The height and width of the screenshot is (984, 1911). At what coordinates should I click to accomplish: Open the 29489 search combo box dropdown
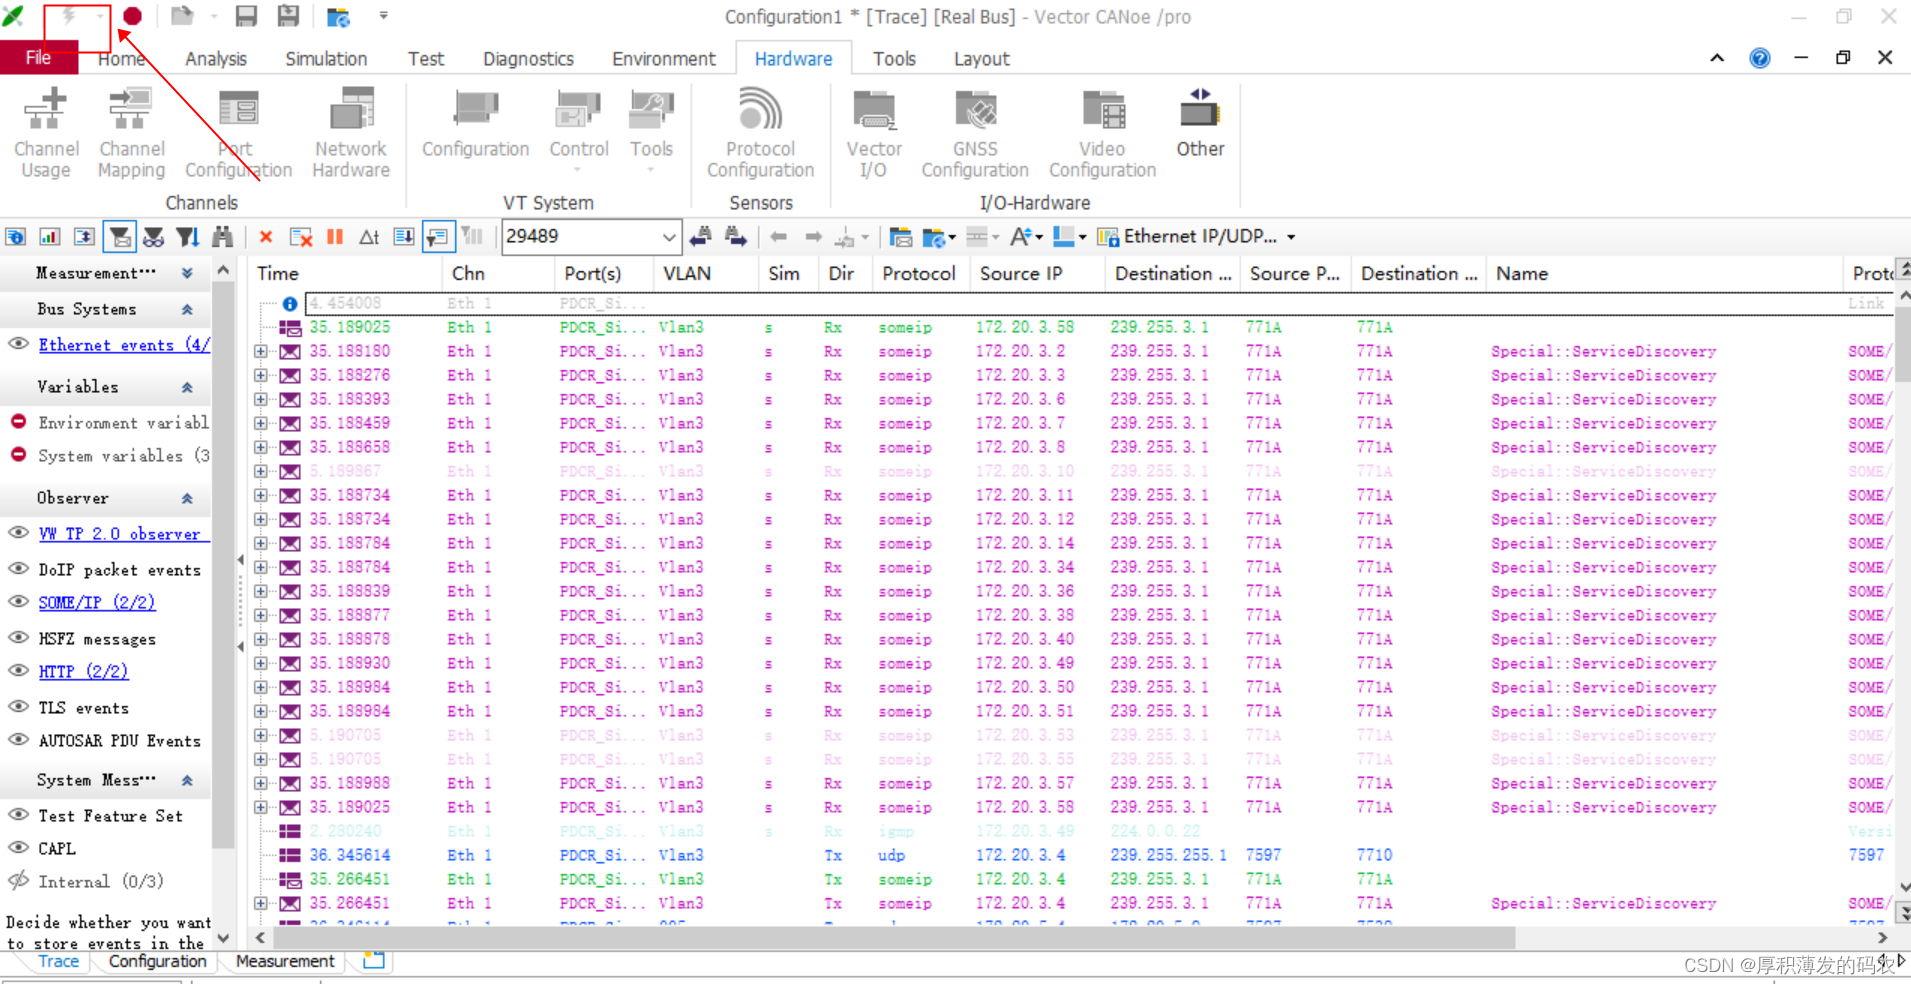(x=669, y=237)
